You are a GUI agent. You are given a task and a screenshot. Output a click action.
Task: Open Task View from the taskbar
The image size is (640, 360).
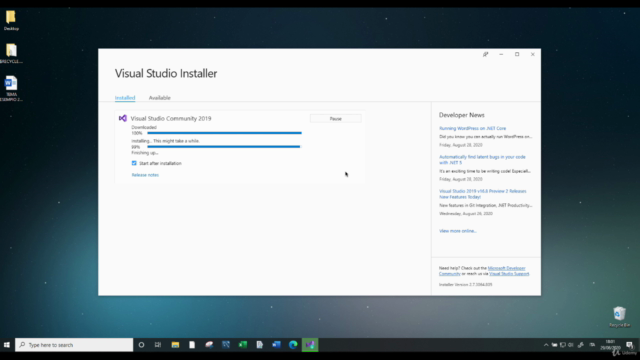click(x=158, y=345)
